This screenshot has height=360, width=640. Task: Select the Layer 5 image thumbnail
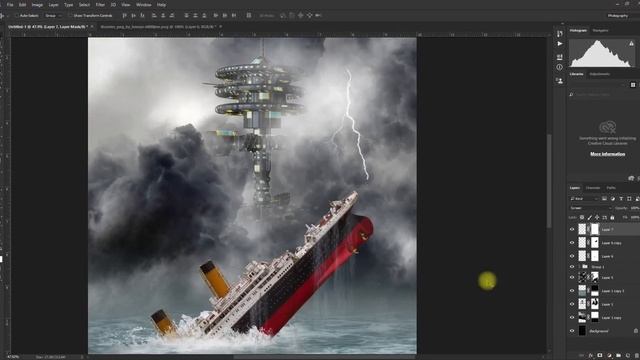[582, 278]
